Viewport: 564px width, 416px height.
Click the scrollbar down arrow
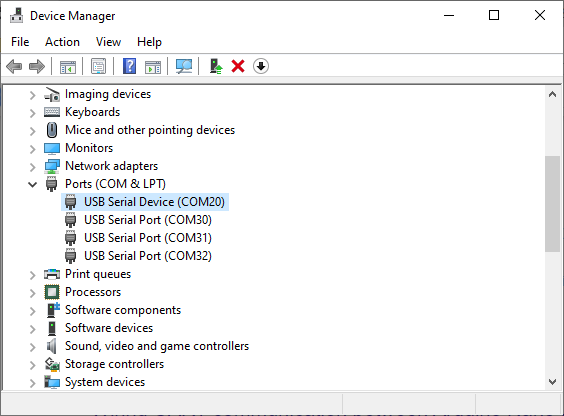coord(552,381)
